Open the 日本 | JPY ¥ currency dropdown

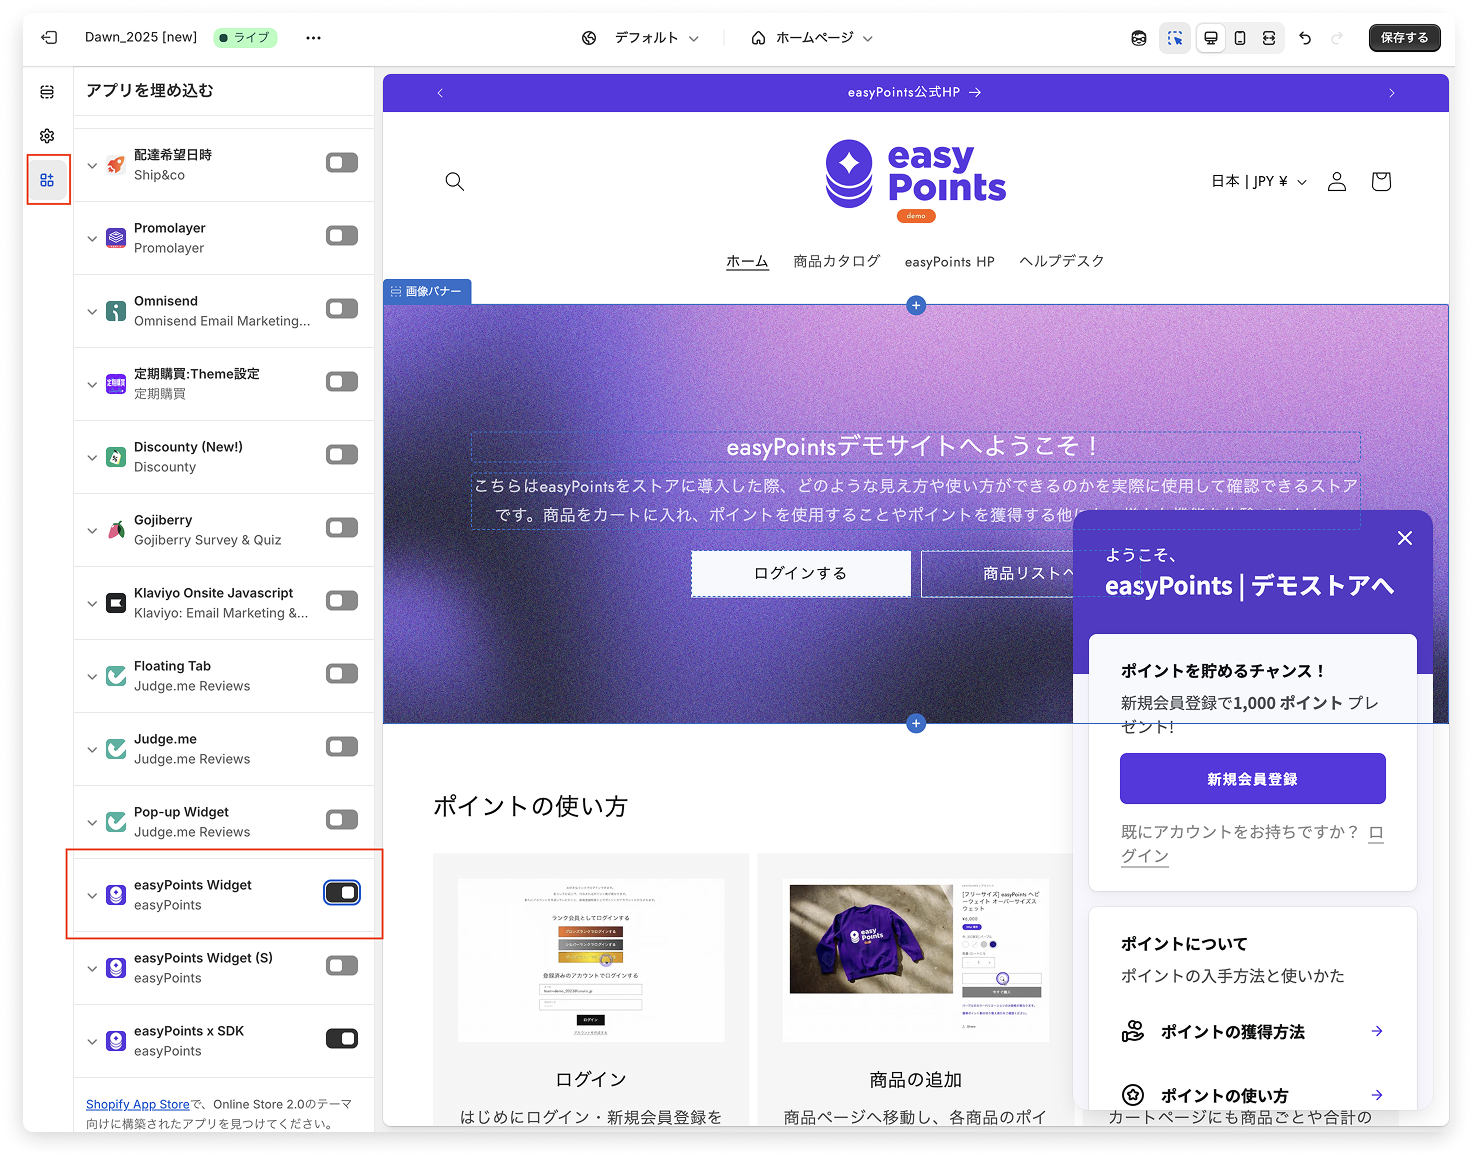tap(1259, 181)
